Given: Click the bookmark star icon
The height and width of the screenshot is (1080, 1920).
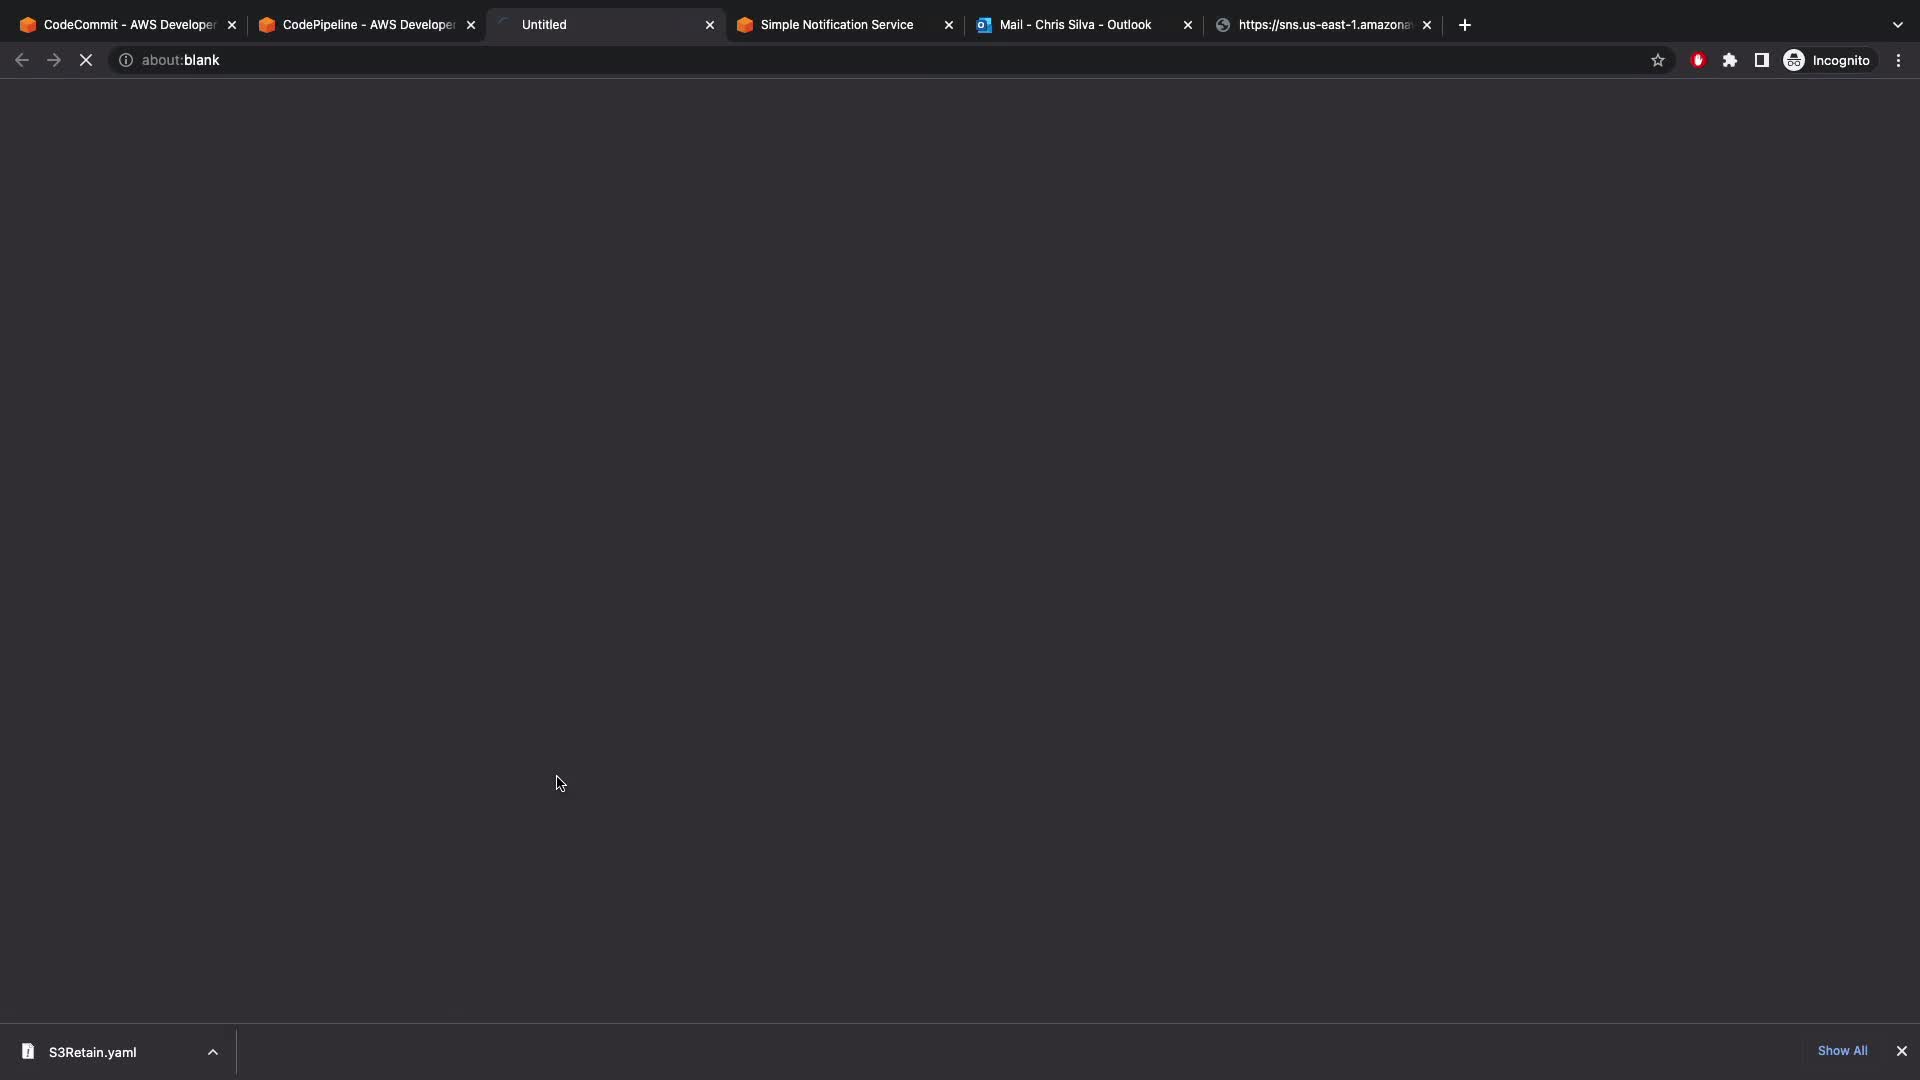Looking at the screenshot, I should click(1658, 60).
